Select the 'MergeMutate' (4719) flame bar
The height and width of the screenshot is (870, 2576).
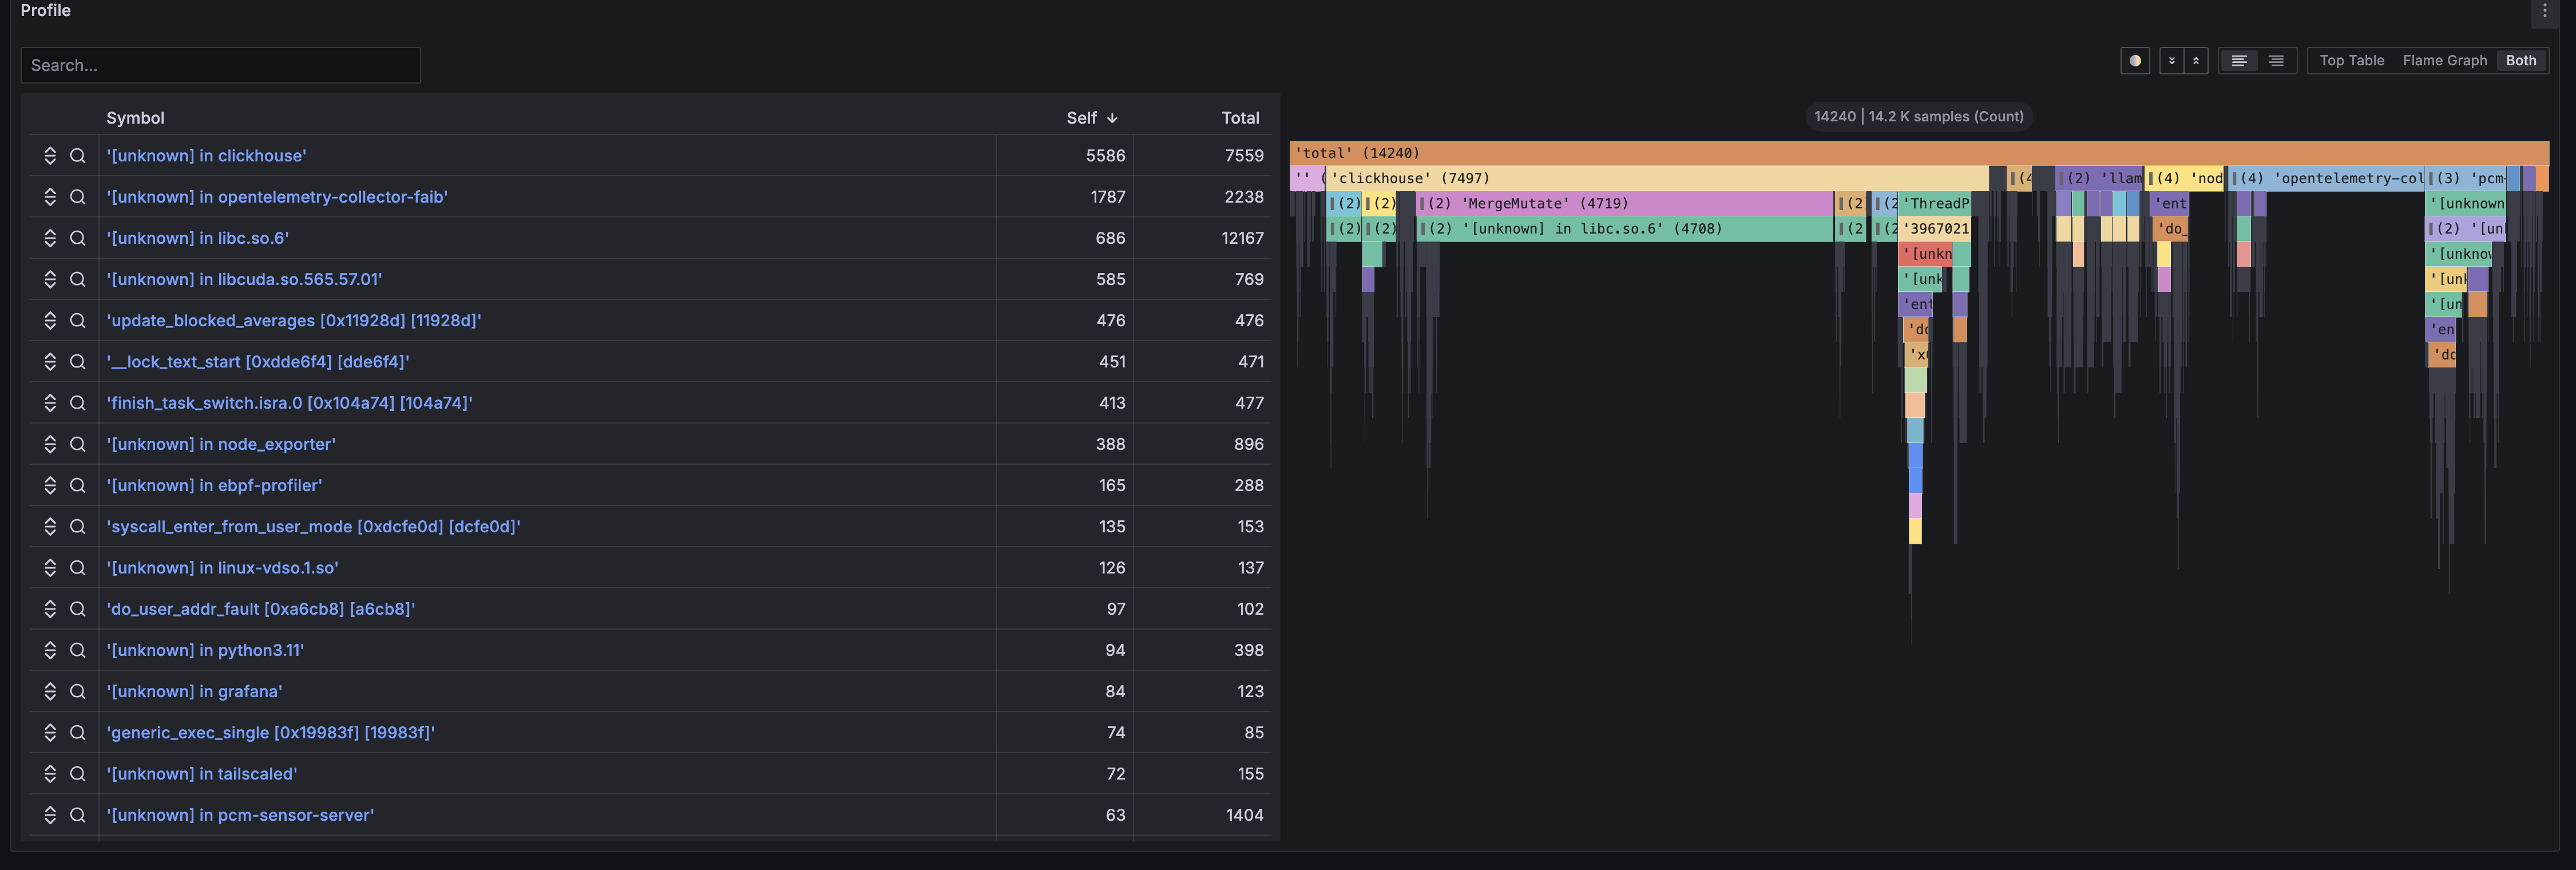tap(1624, 203)
